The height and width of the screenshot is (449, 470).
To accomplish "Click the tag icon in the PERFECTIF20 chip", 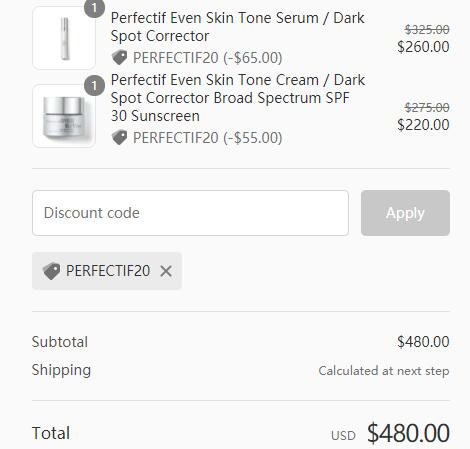I will (51, 271).
